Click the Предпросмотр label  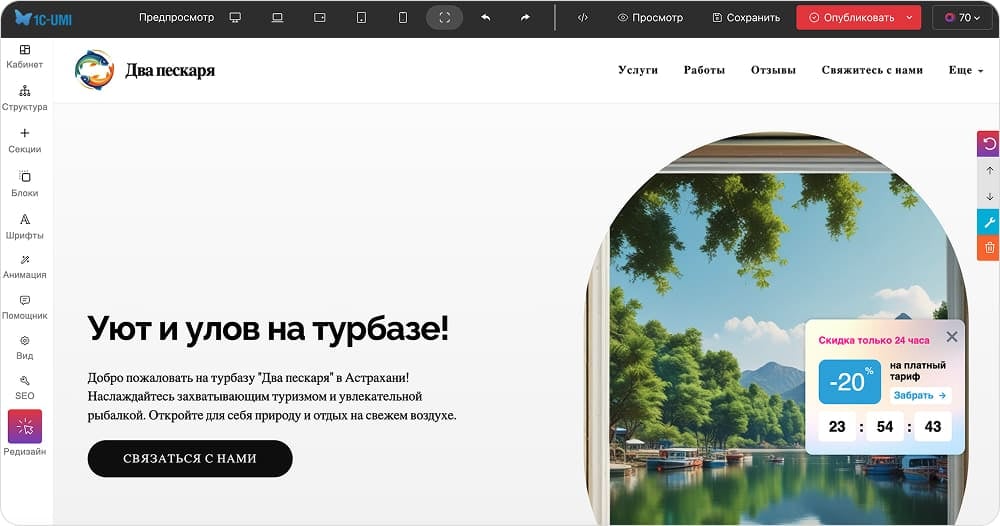point(177,18)
